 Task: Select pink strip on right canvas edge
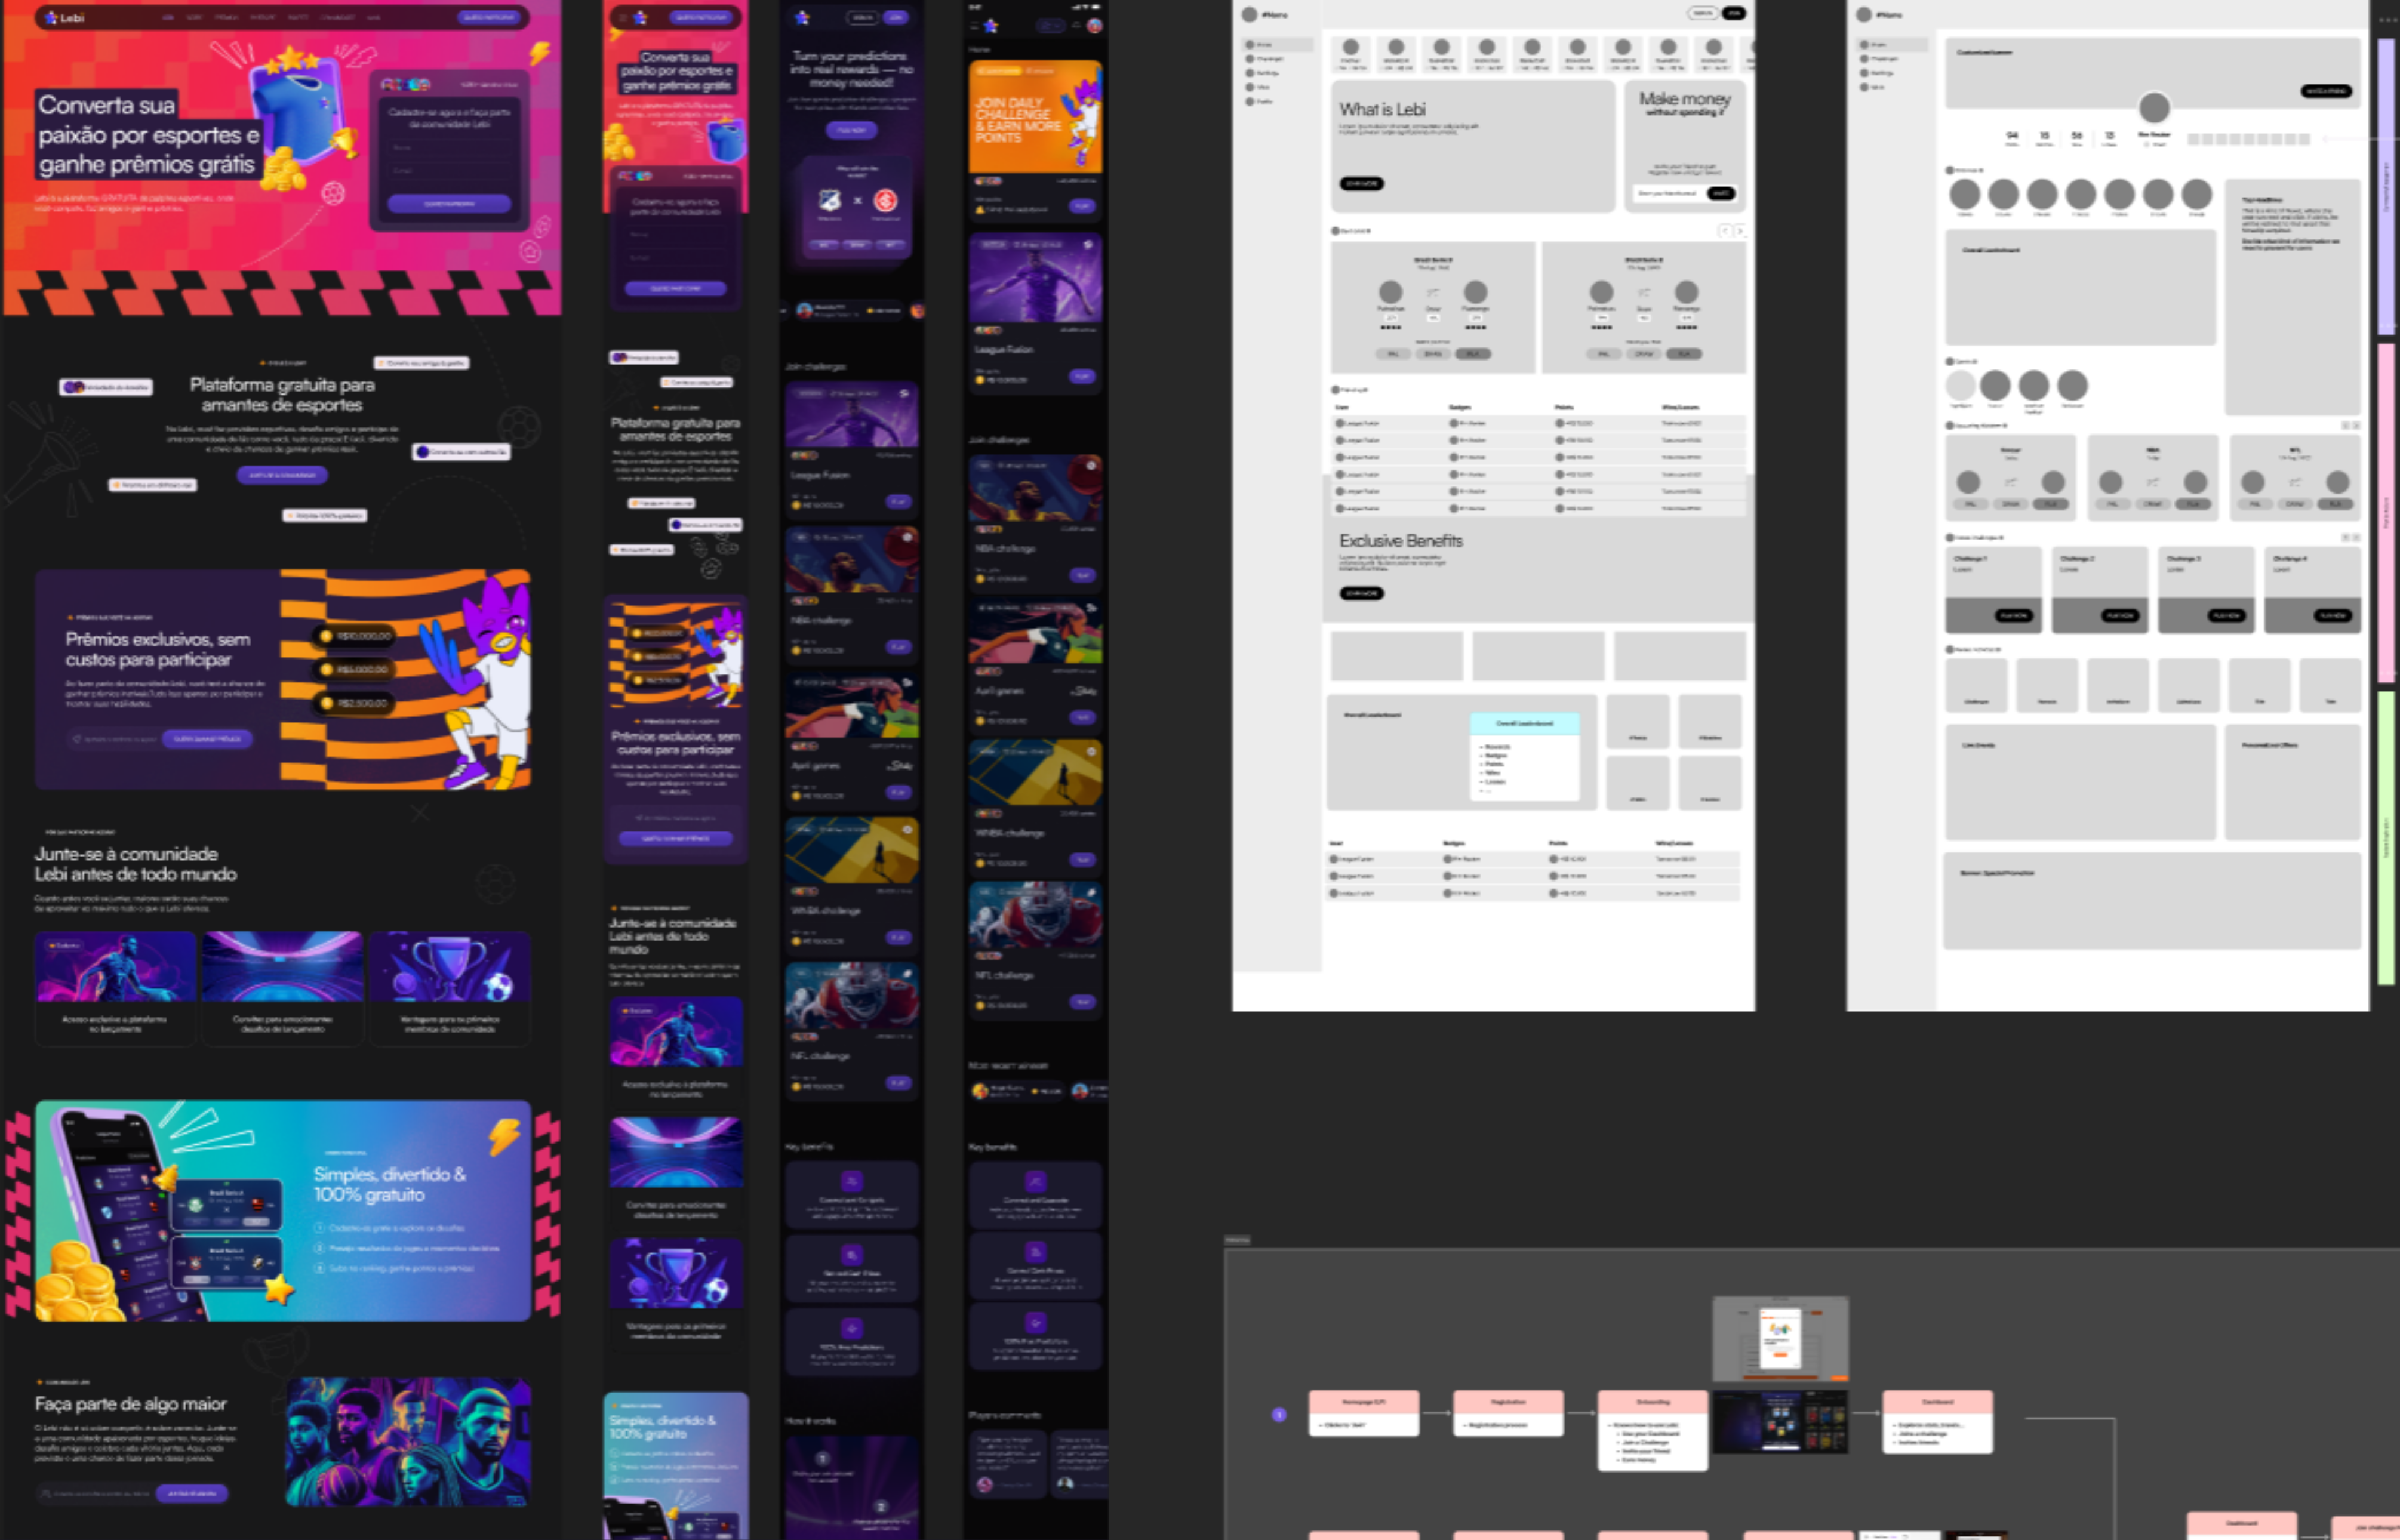pos(2386,514)
